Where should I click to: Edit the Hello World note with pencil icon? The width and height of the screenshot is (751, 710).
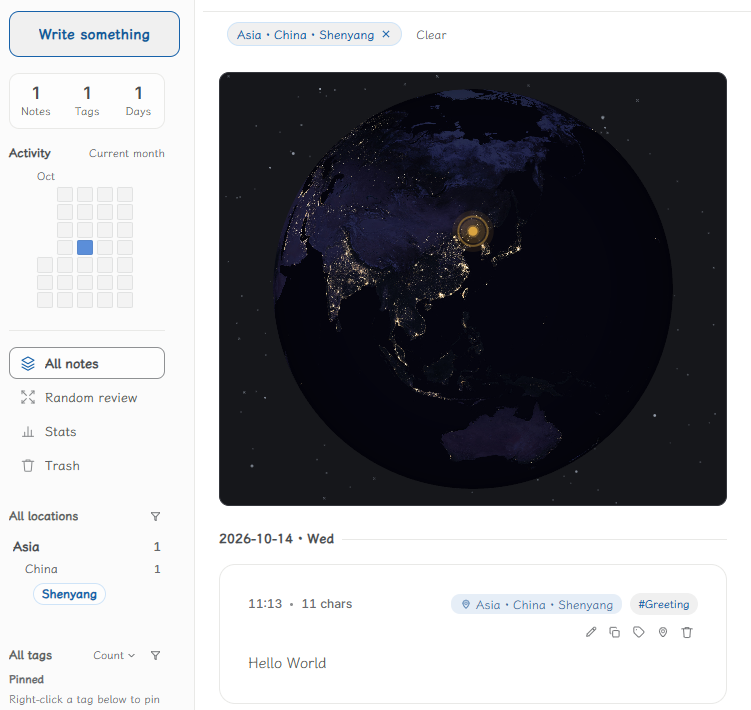(x=591, y=632)
